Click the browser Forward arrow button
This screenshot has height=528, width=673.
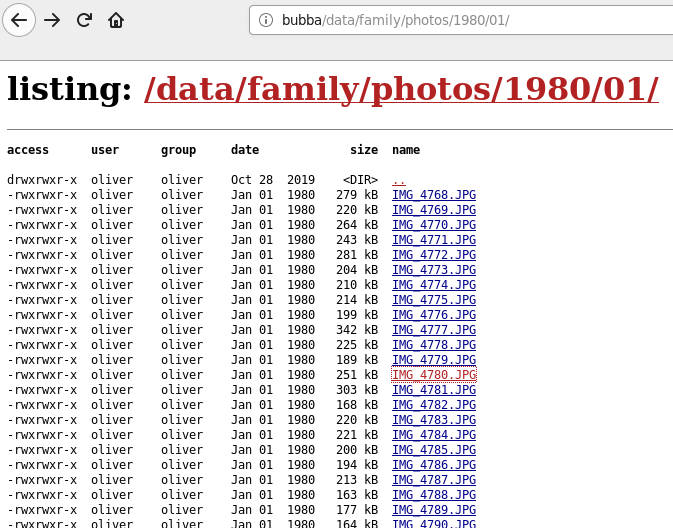52,20
